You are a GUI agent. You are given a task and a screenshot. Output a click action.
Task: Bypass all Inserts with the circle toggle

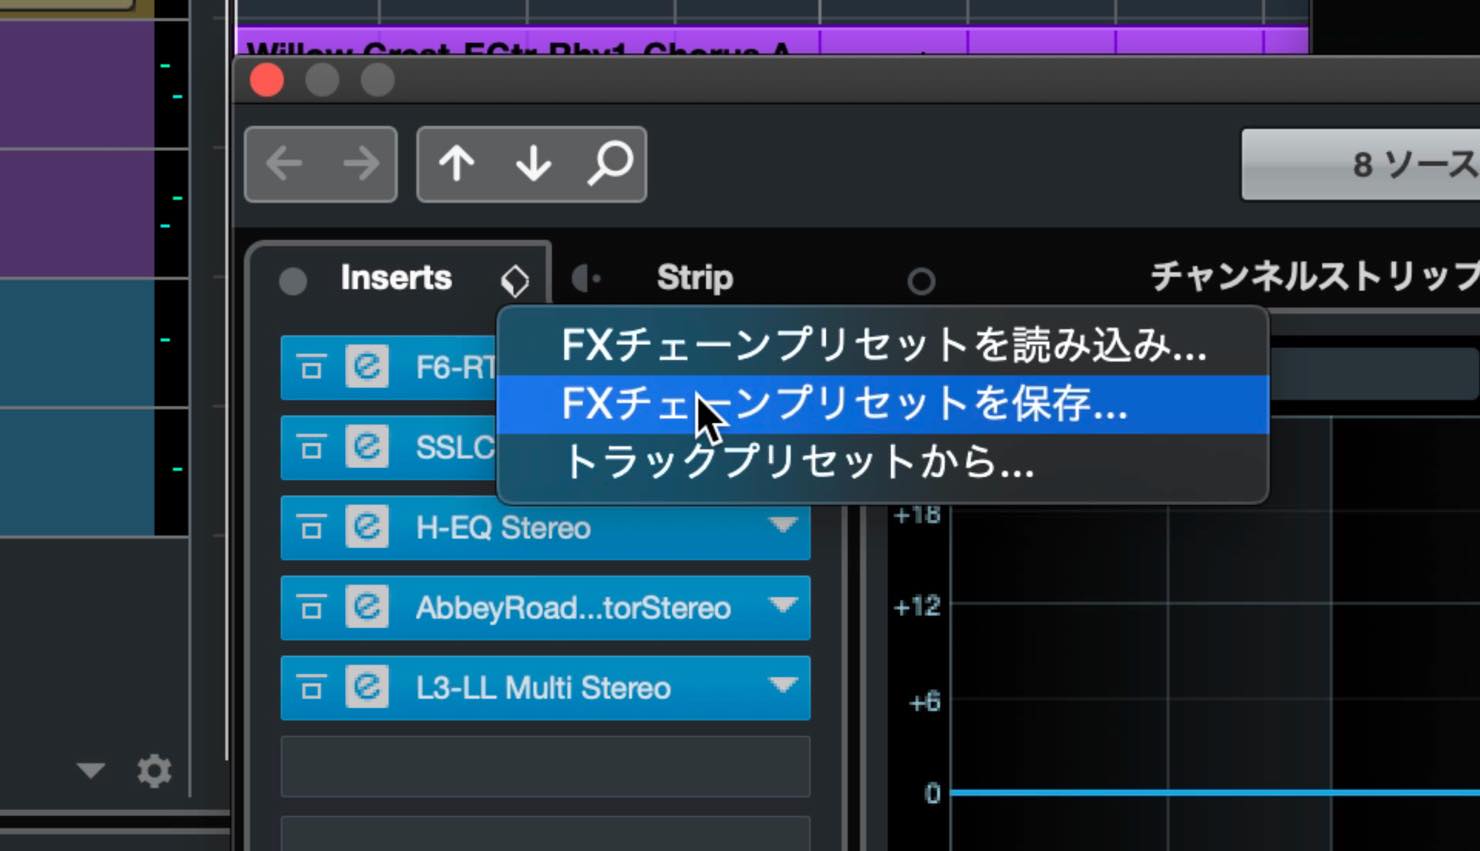pyautogui.click(x=293, y=281)
